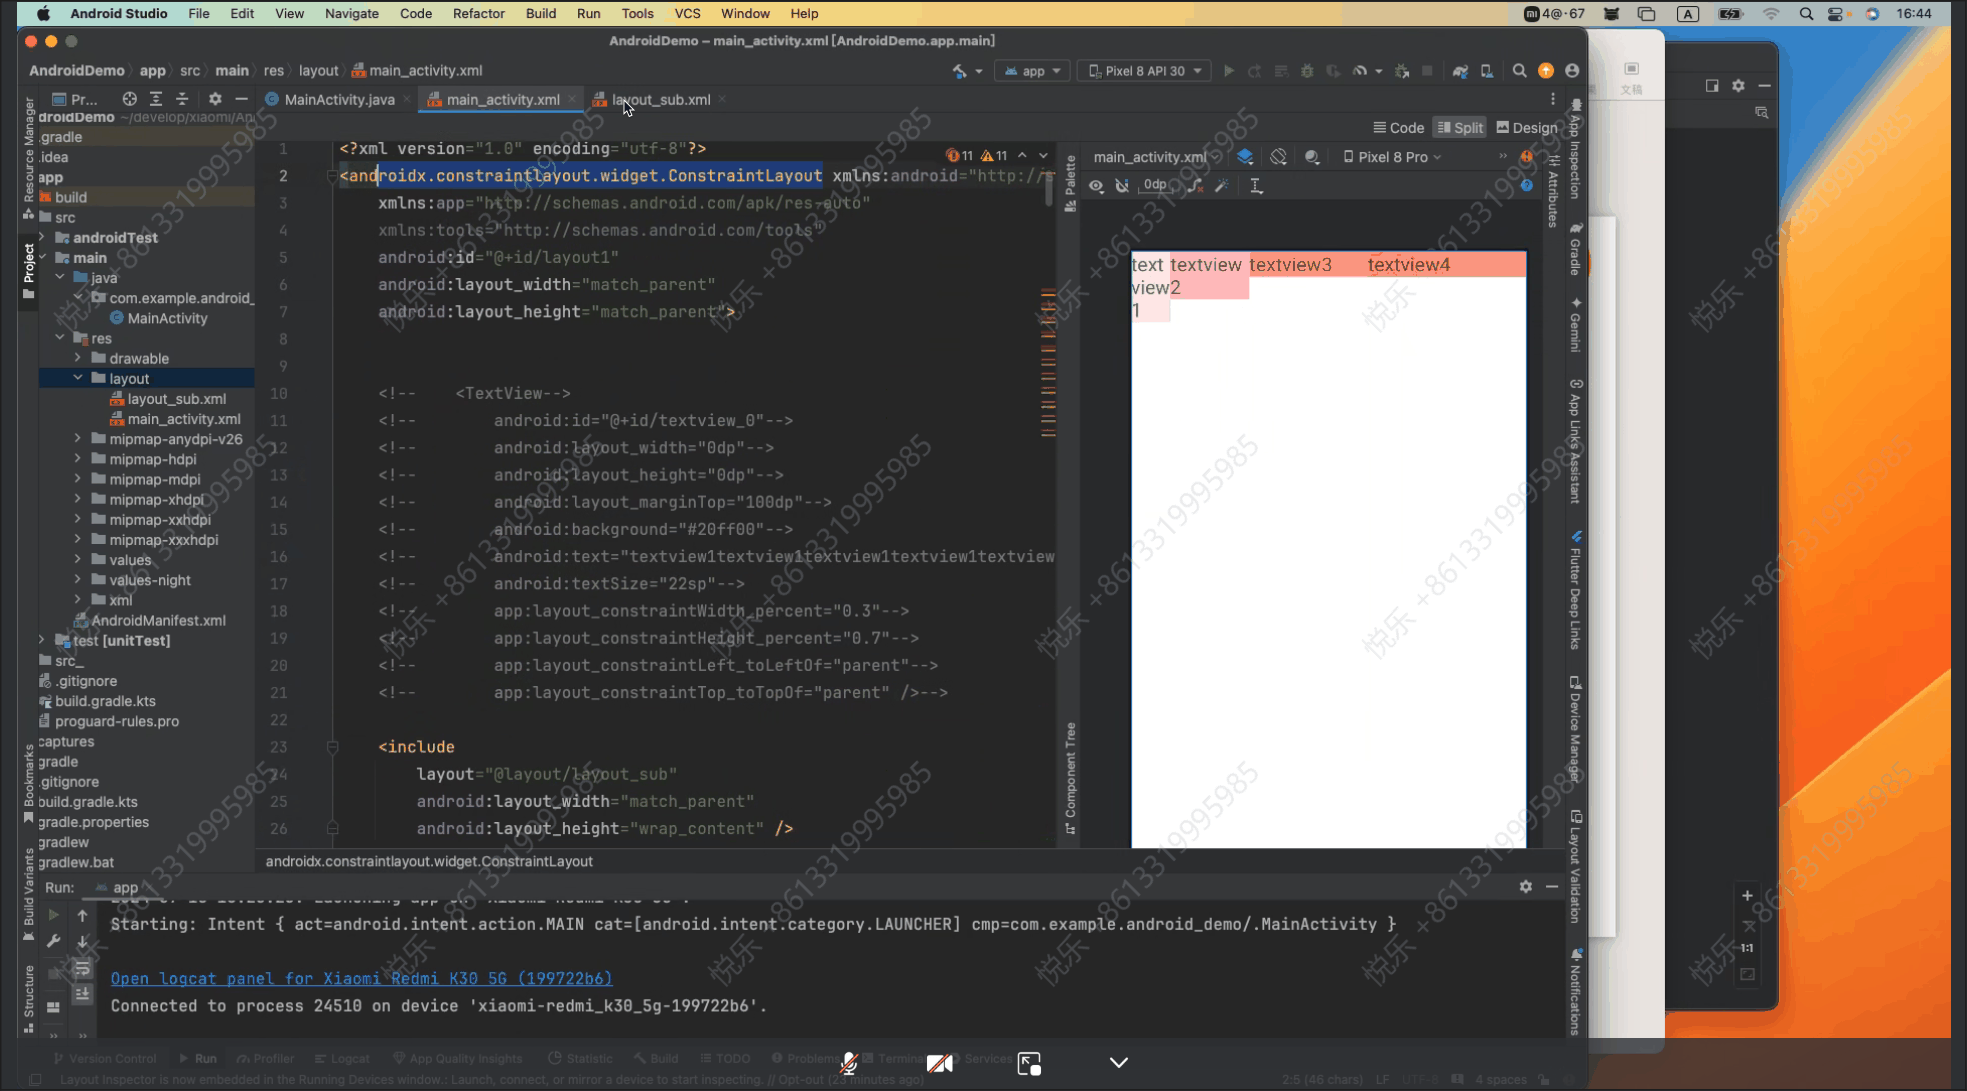Click design editor help question icon

point(1526,186)
